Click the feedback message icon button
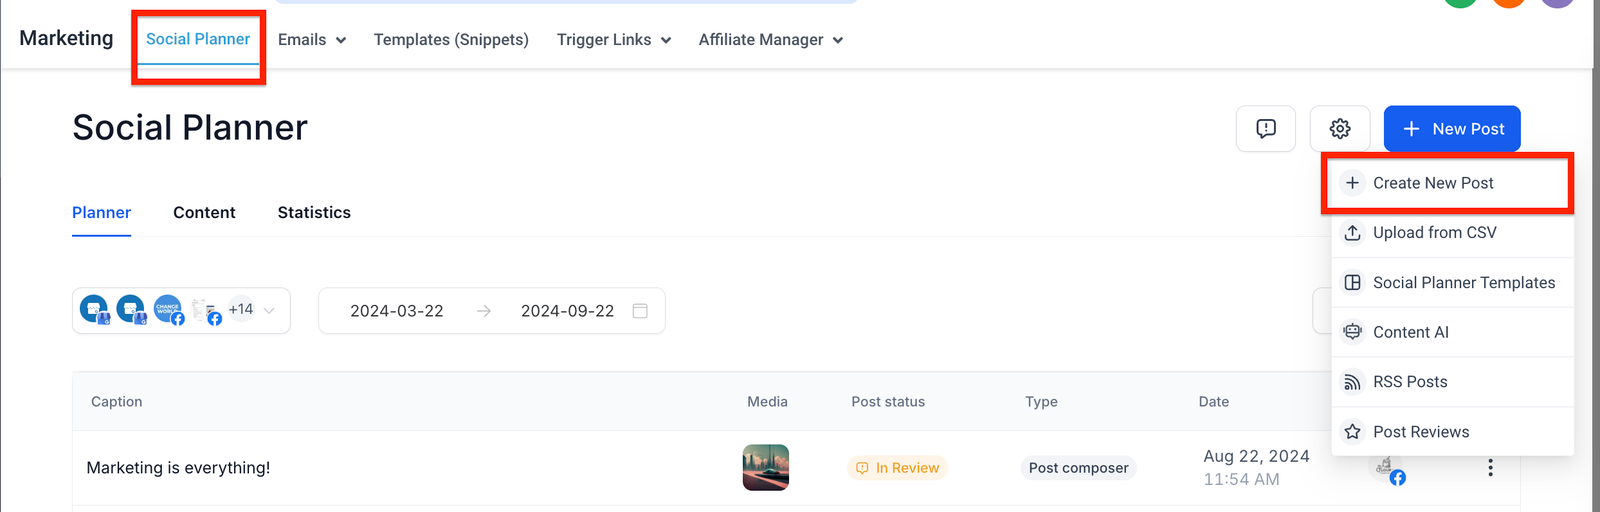This screenshot has height=512, width=1600. 1265,129
